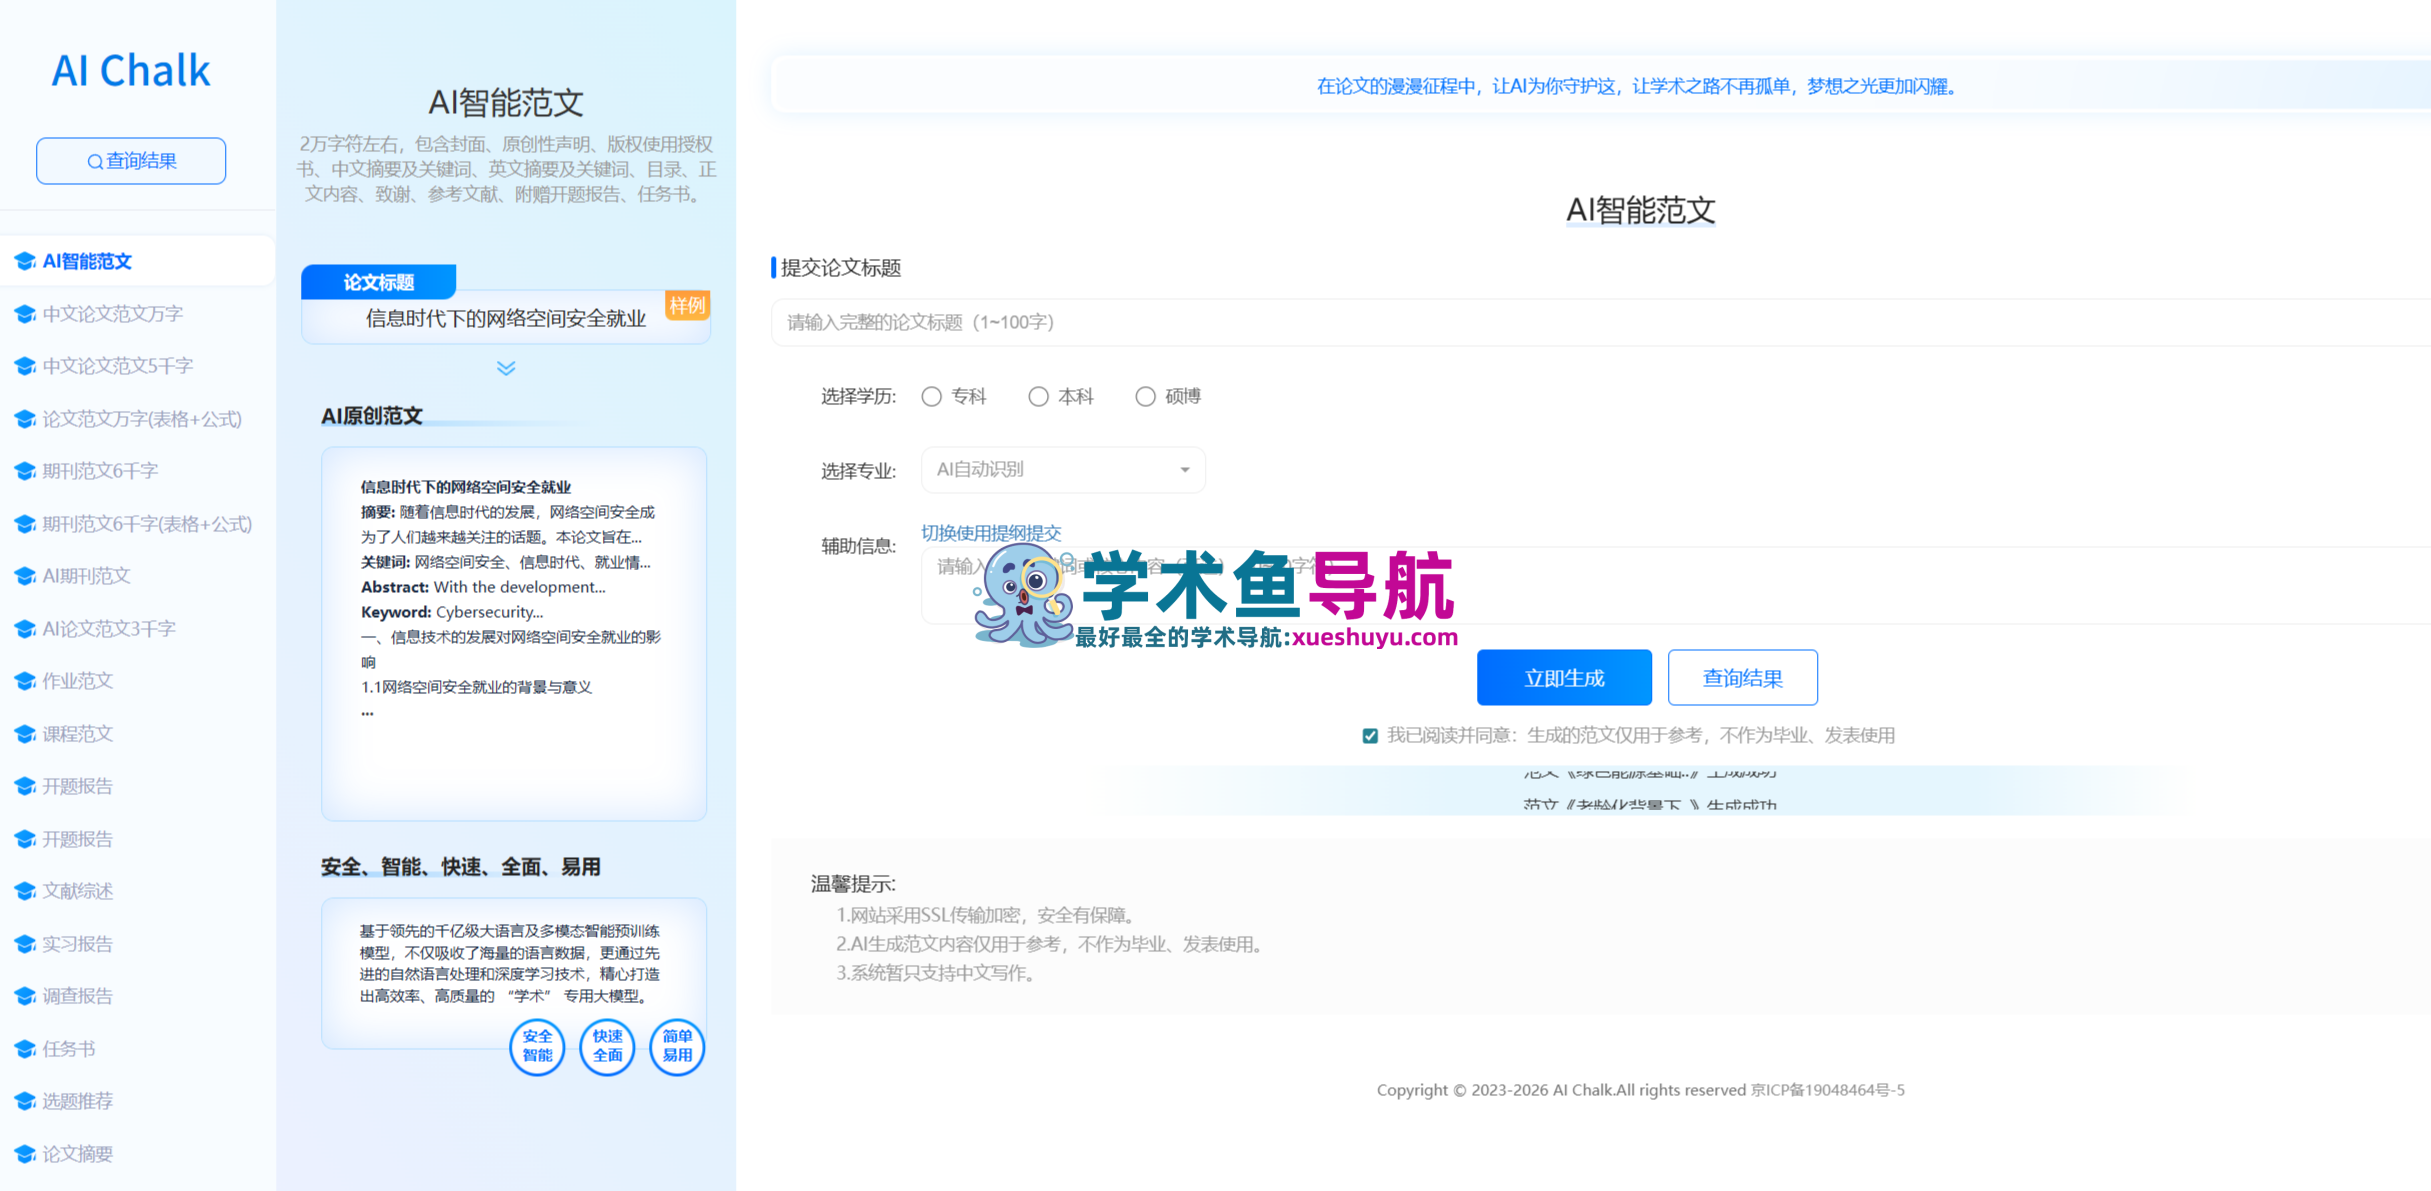
Task: Click the orange 样例 tag
Action: pyautogui.click(x=687, y=305)
